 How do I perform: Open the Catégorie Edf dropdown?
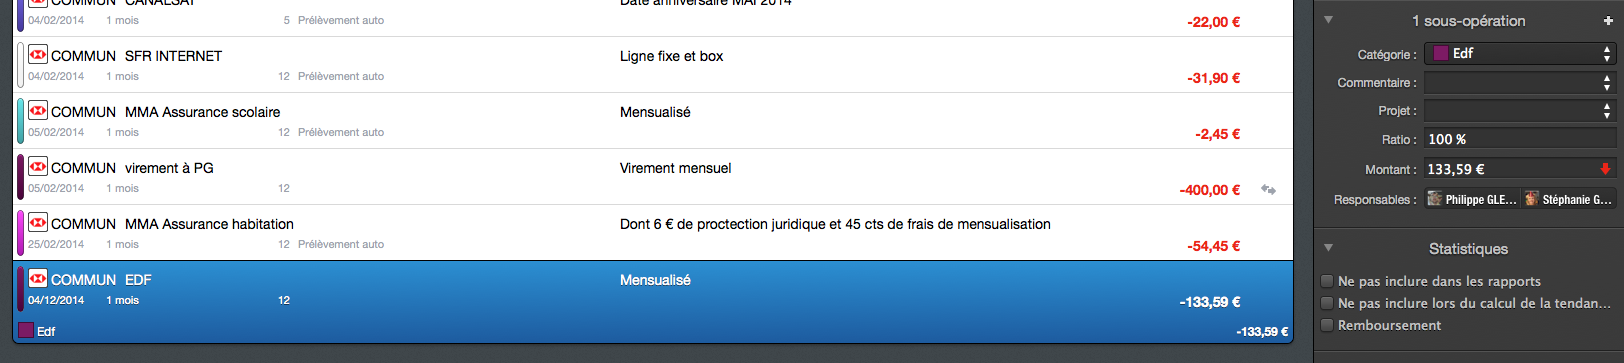point(1520,54)
